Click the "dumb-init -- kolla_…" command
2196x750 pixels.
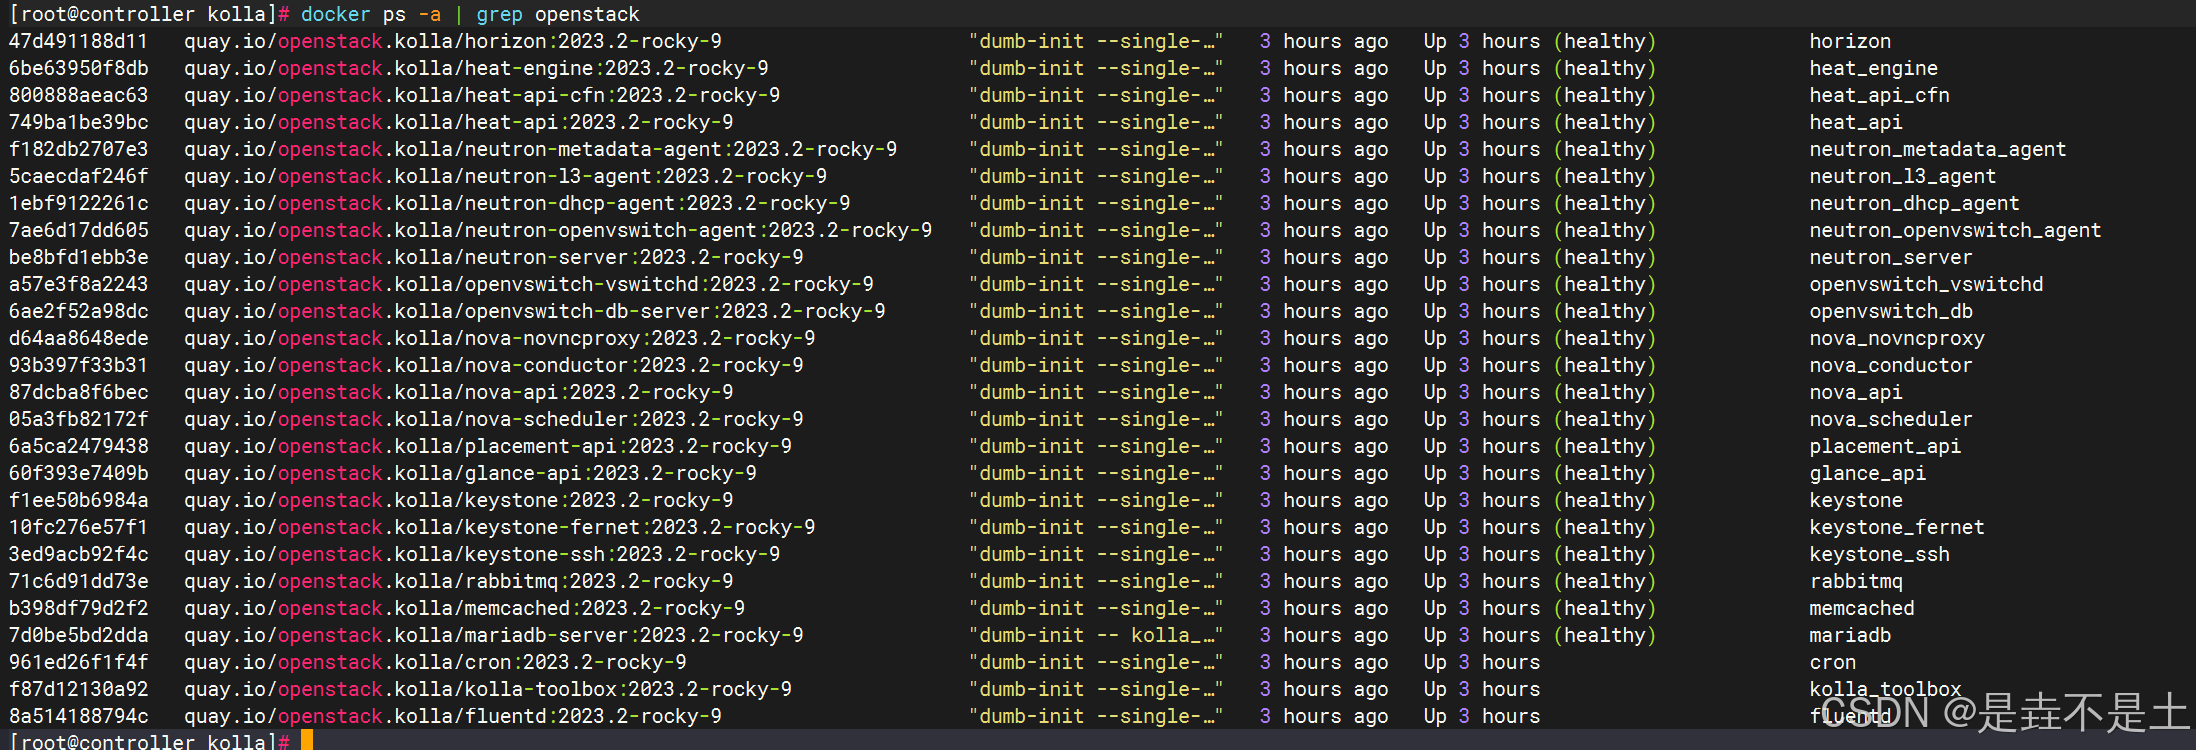coord(1096,635)
